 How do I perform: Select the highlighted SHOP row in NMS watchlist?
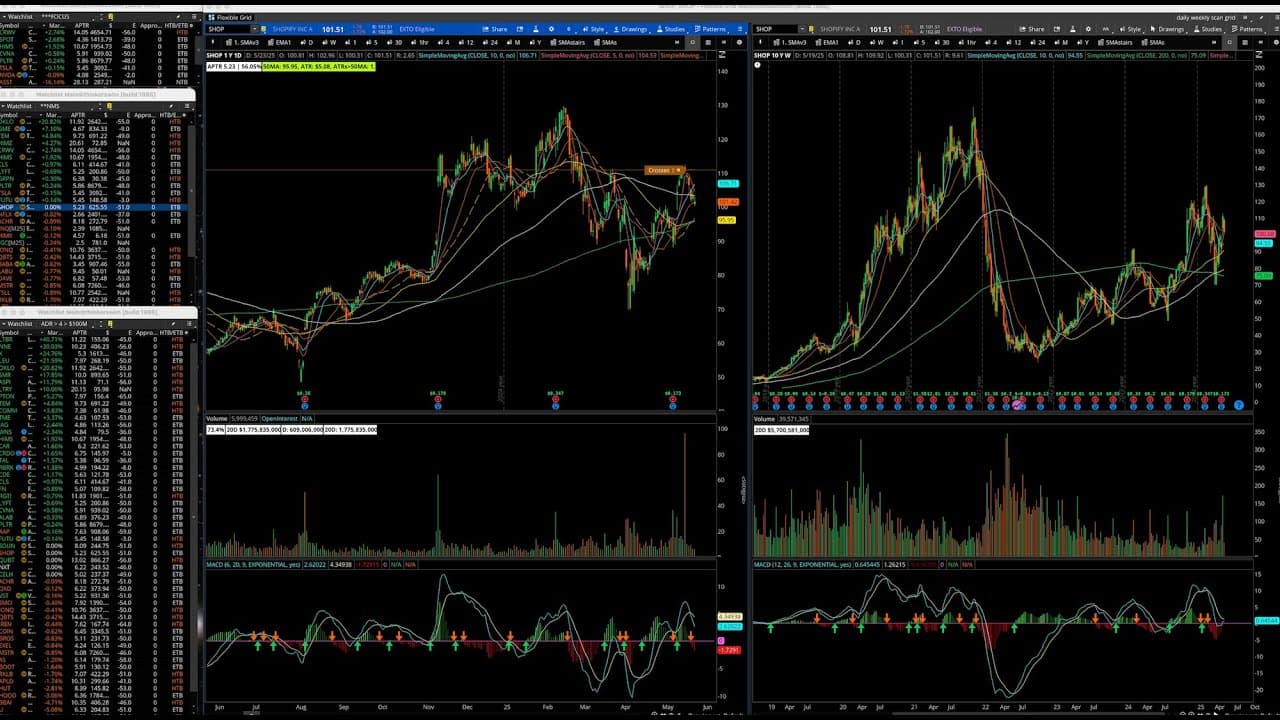coord(93,207)
